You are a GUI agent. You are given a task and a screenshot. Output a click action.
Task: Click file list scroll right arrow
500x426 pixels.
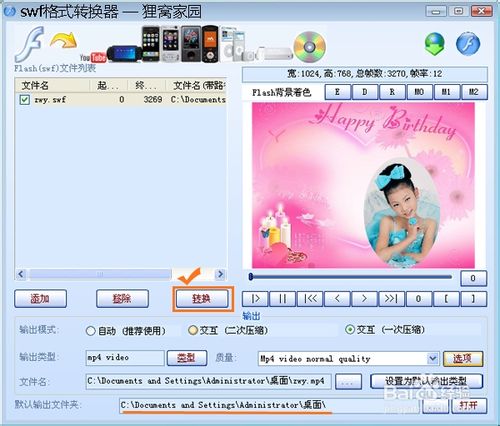pyautogui.click(x=220, y=274)
